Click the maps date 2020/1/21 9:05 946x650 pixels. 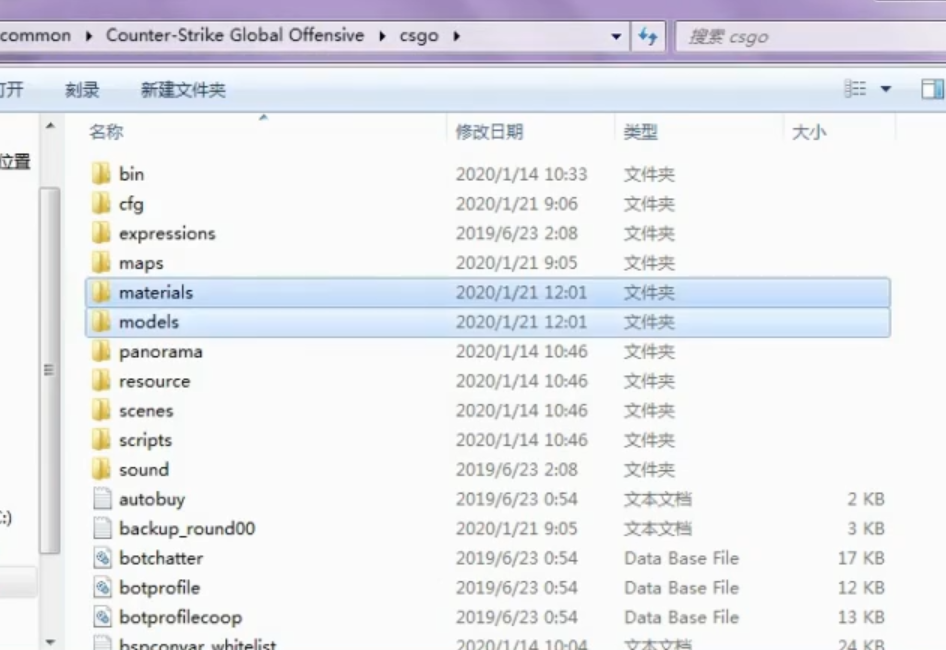(516, 263)
